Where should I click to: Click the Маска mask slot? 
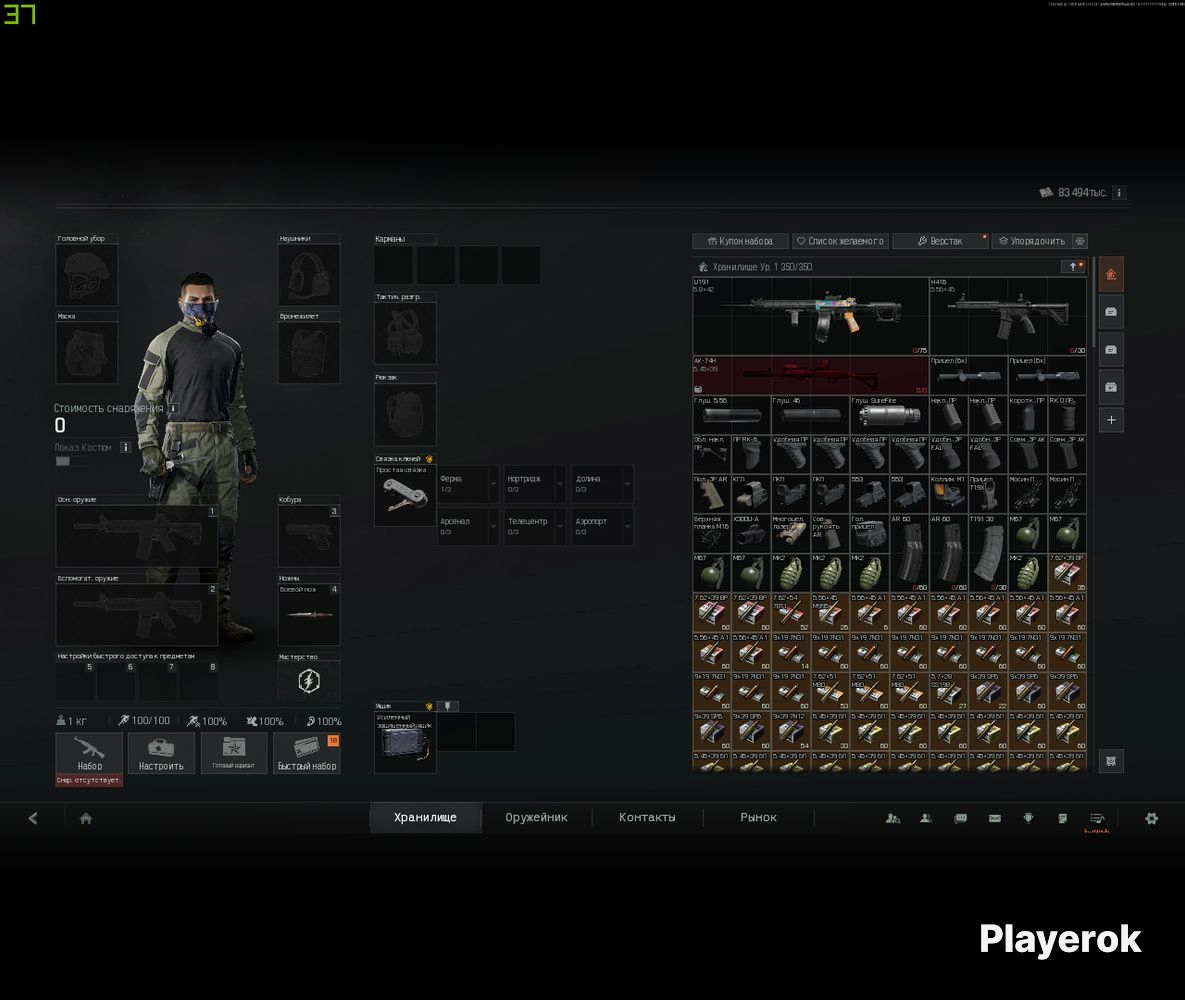coord(86,353)
